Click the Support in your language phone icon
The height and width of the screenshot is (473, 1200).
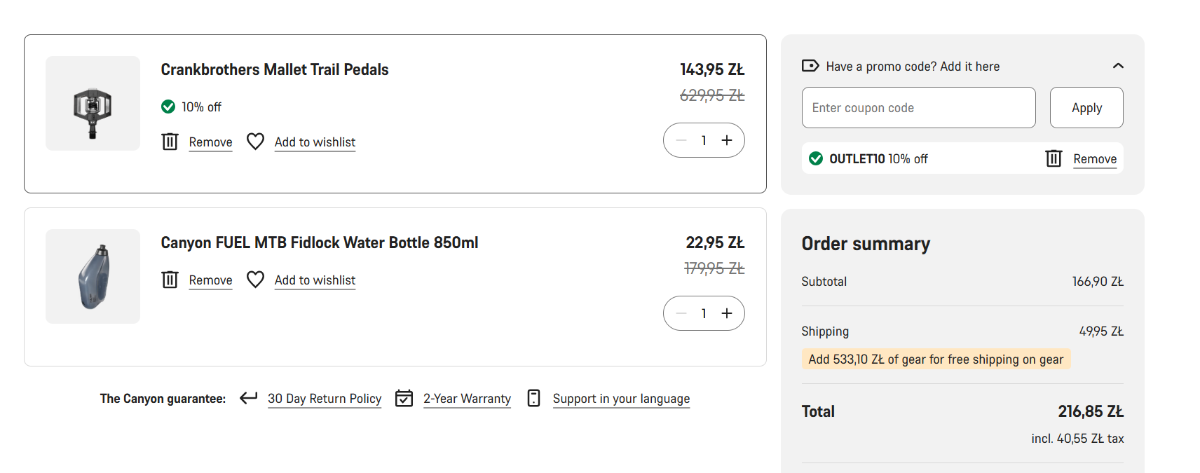(534, 398)
